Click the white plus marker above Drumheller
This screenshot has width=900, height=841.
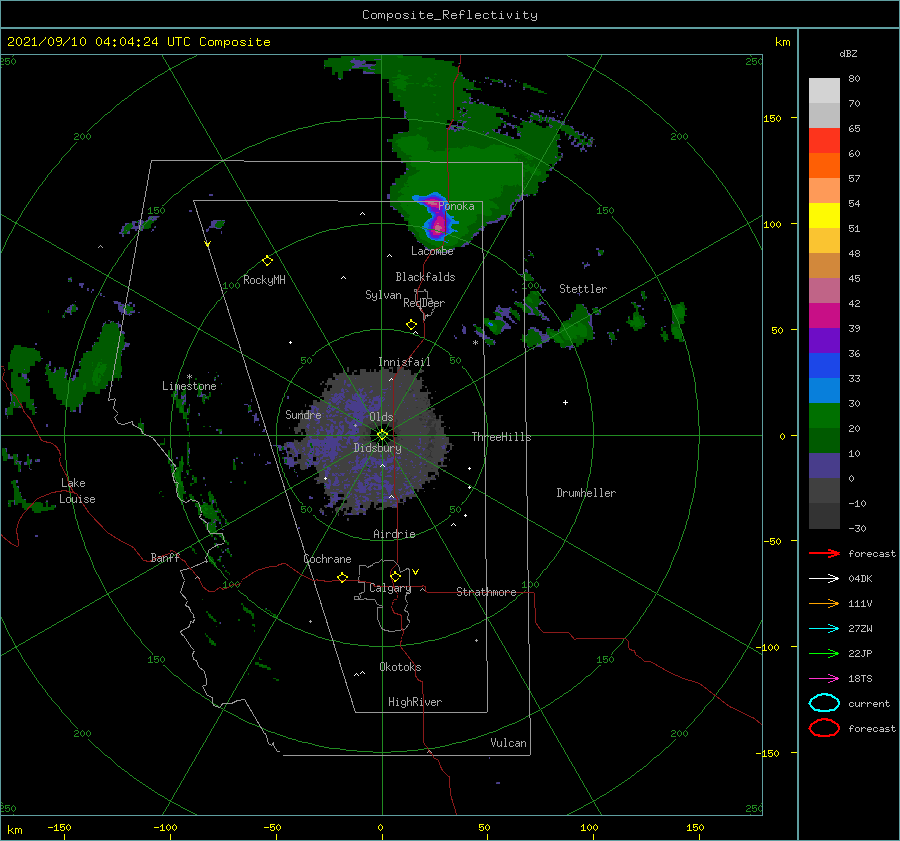click(x=565, y=402)
